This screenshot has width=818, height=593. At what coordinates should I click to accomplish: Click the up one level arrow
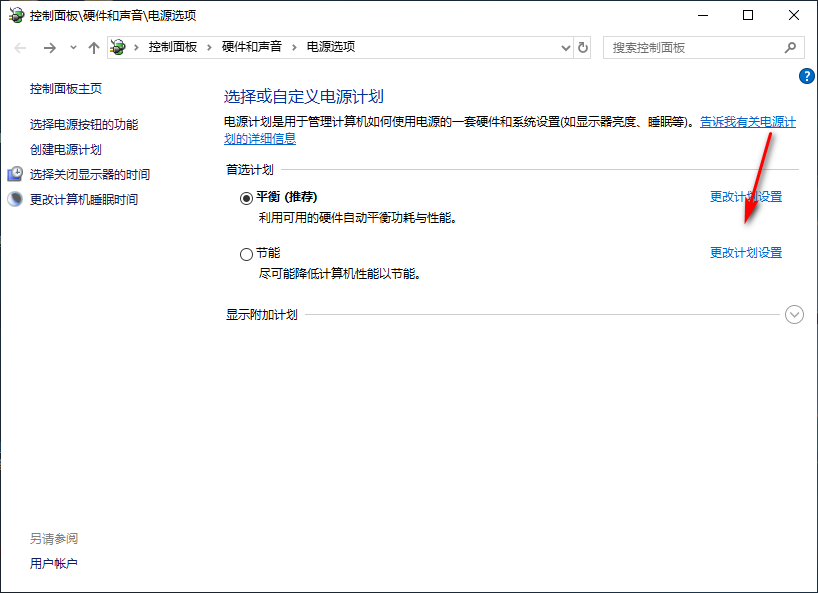94,47
